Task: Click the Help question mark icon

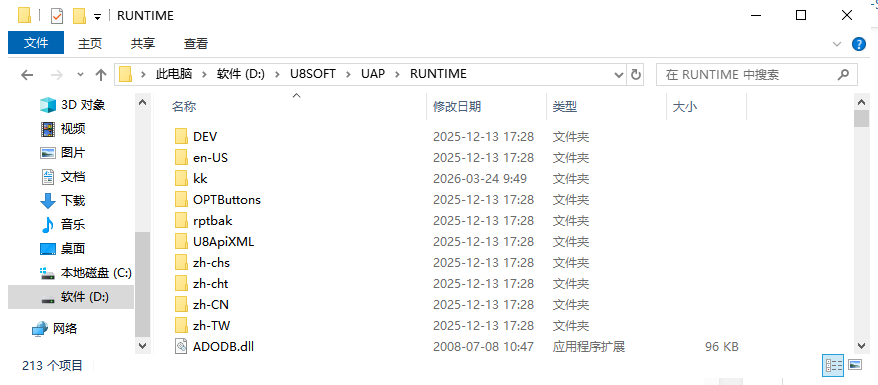Action: pos(858,44)
